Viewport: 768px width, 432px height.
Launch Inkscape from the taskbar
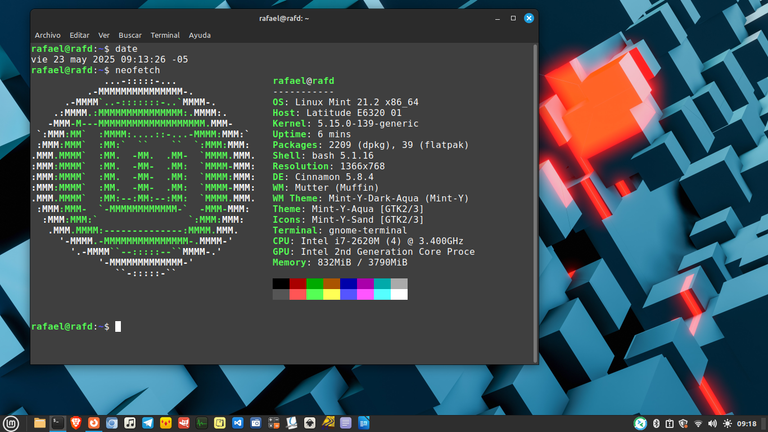[x=310, y=423]
